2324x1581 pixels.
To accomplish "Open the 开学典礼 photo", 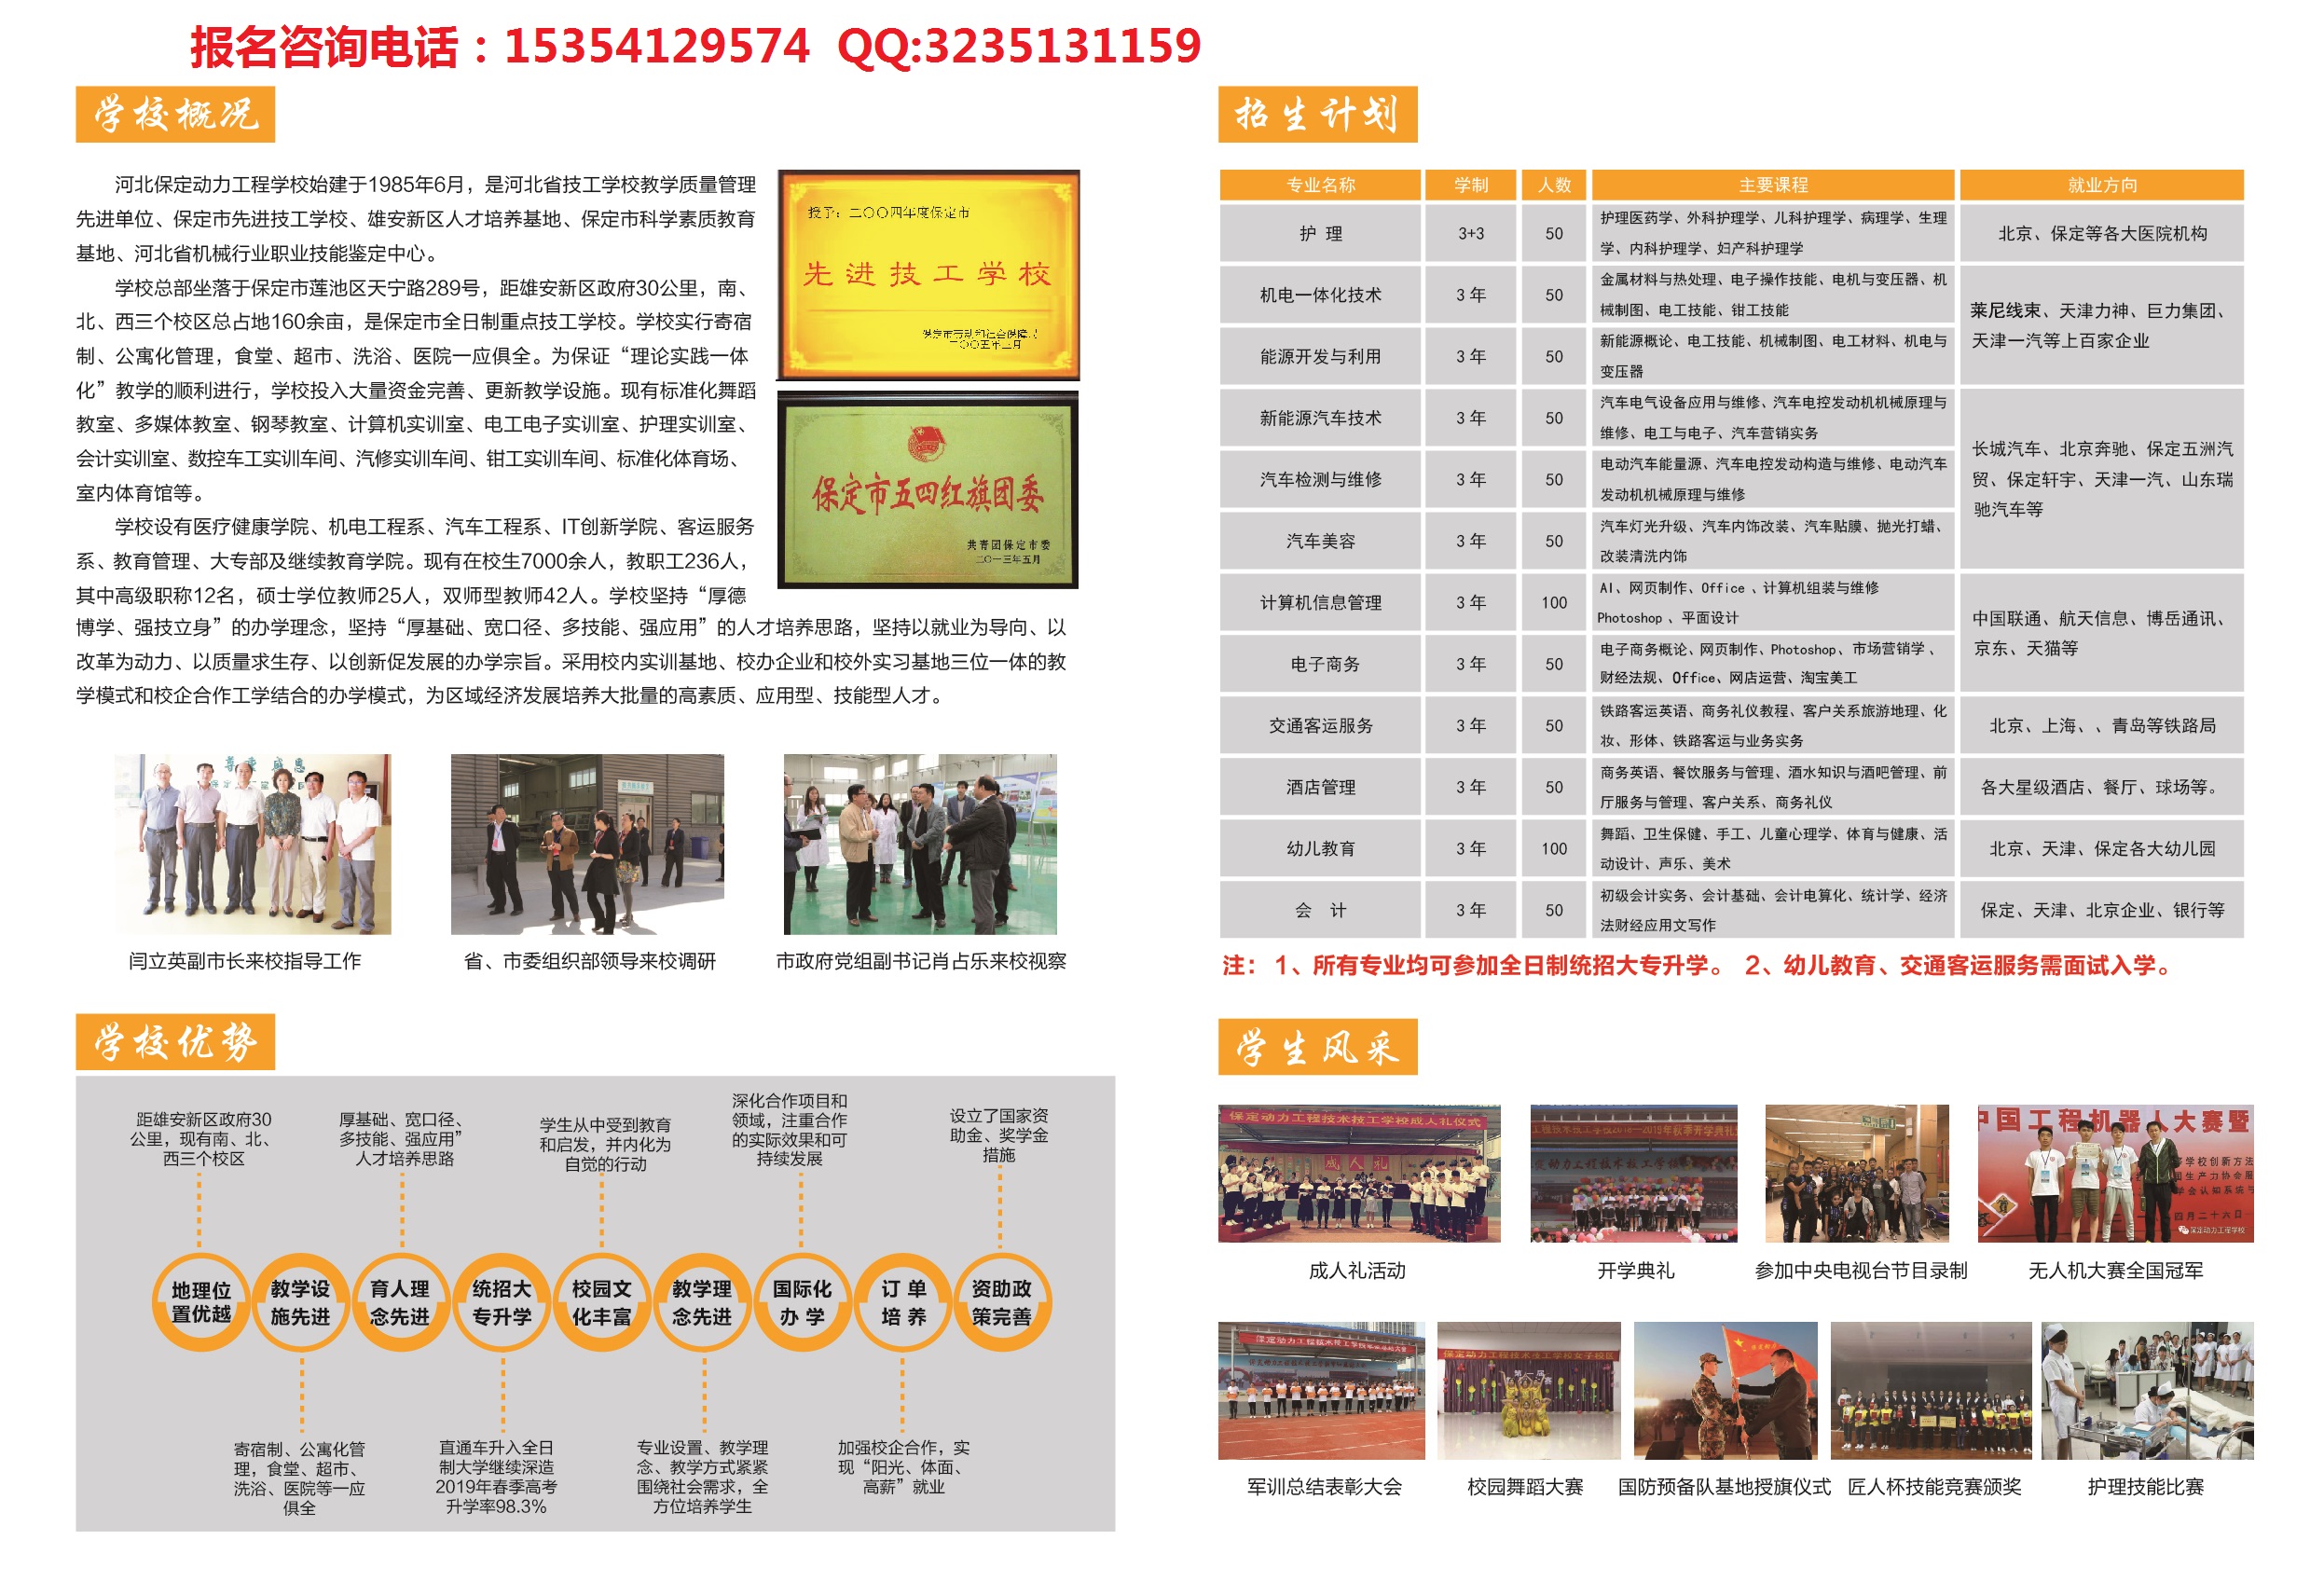I will (x=1633, y=1173).
